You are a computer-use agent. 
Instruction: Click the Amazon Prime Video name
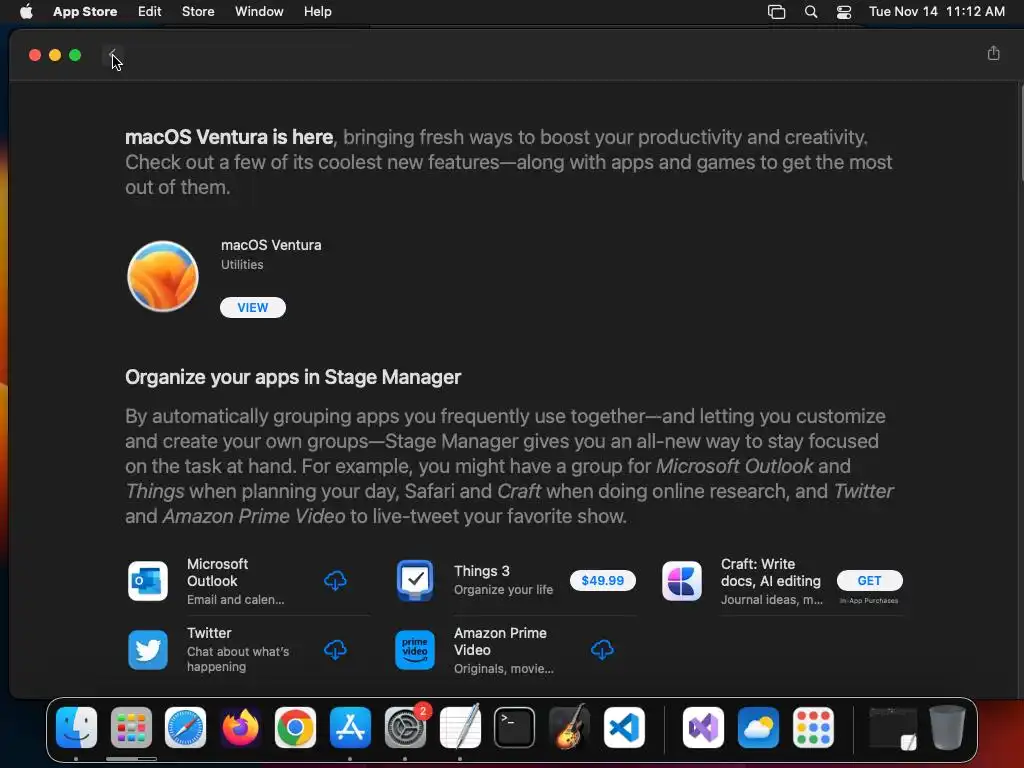coord(500,641)
